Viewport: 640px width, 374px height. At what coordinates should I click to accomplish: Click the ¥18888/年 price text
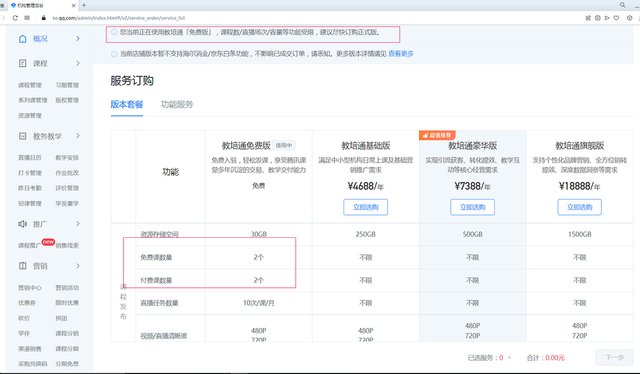click(x=580, y=187)
